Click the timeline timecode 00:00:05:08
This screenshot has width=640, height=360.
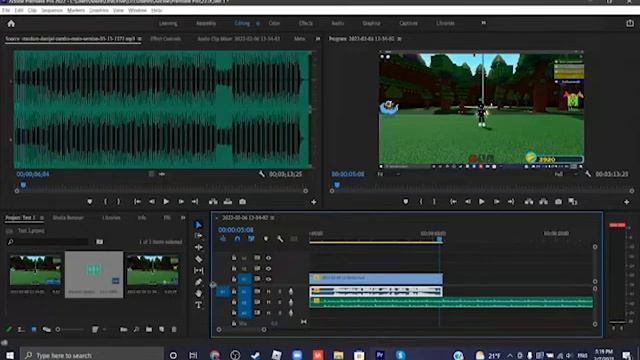coord(236,230)
